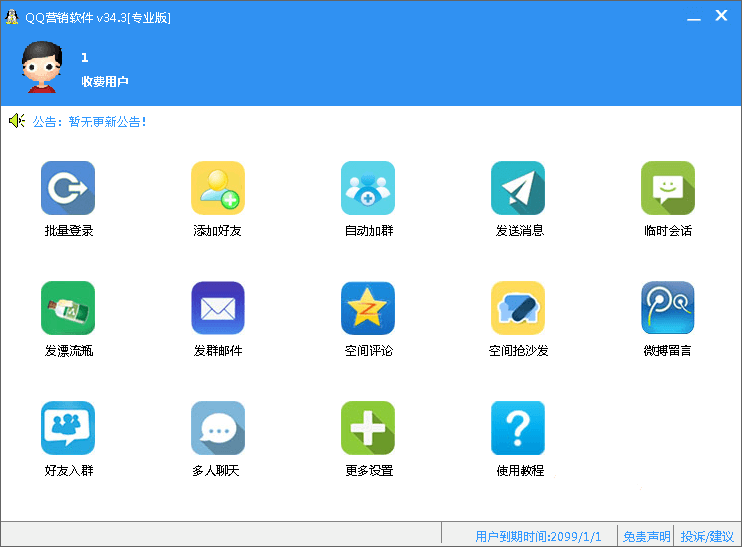Click the 公告：暂无更新公告！ announcement text
Screen dimensions: 742x547
pos(89,122)
